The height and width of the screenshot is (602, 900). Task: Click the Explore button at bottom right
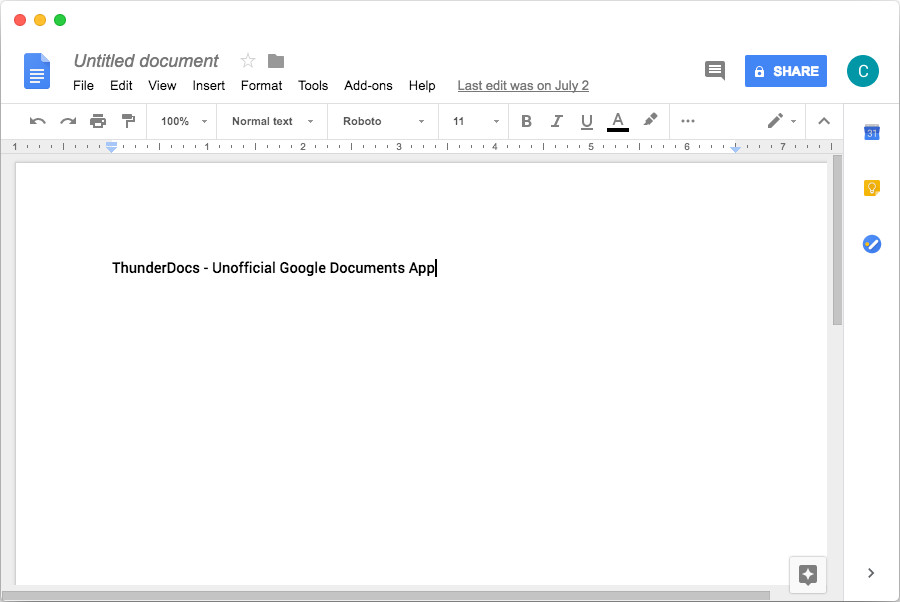click(808, 574)
